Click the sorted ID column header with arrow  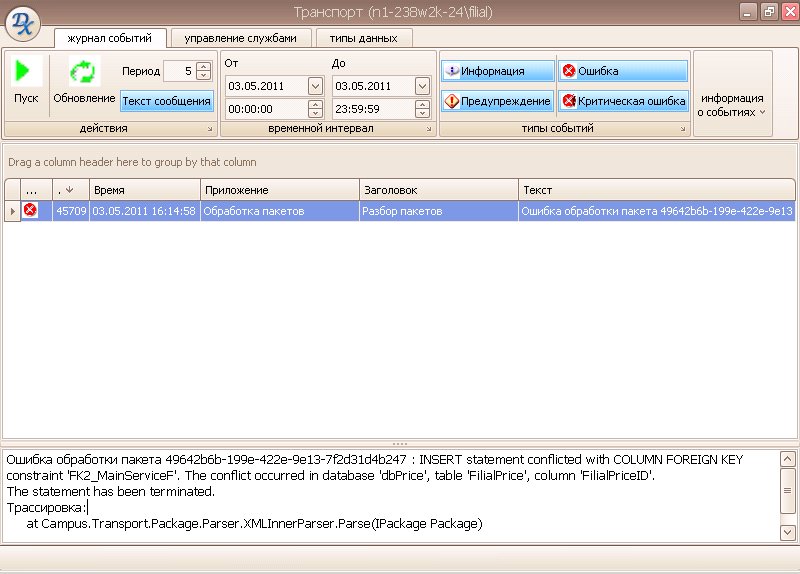[71, 190]
